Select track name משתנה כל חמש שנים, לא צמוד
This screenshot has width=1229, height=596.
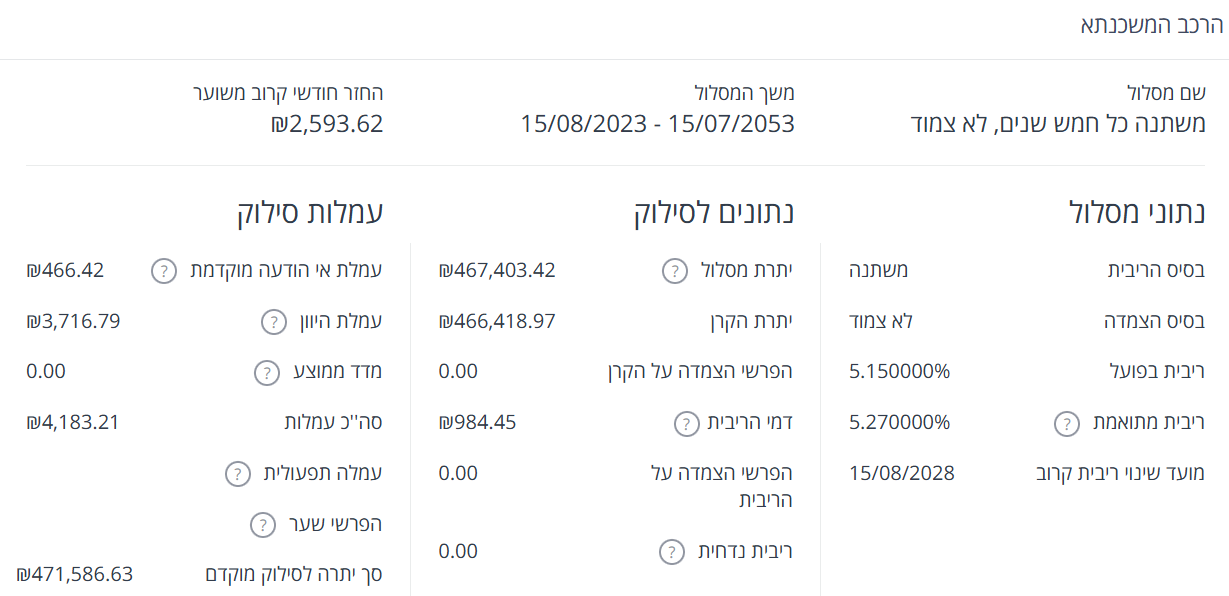(1058, 124)
